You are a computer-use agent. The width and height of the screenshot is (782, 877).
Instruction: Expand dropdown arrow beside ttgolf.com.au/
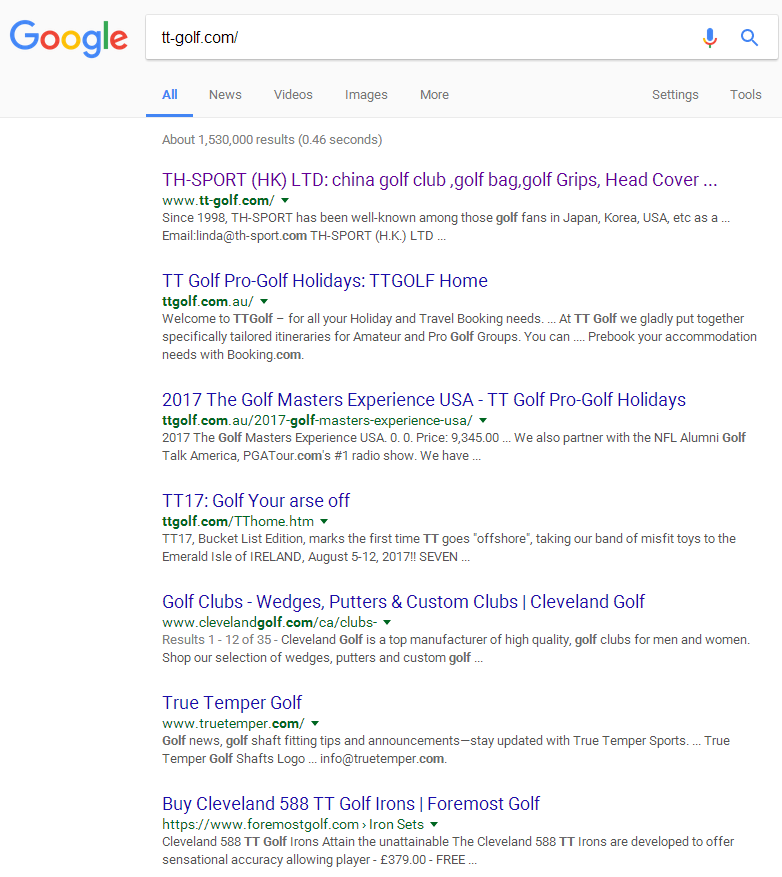(264, 301)
